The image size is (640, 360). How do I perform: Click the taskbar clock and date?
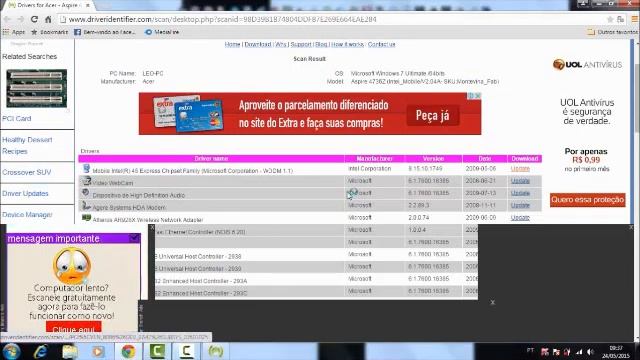pos(617,351)
